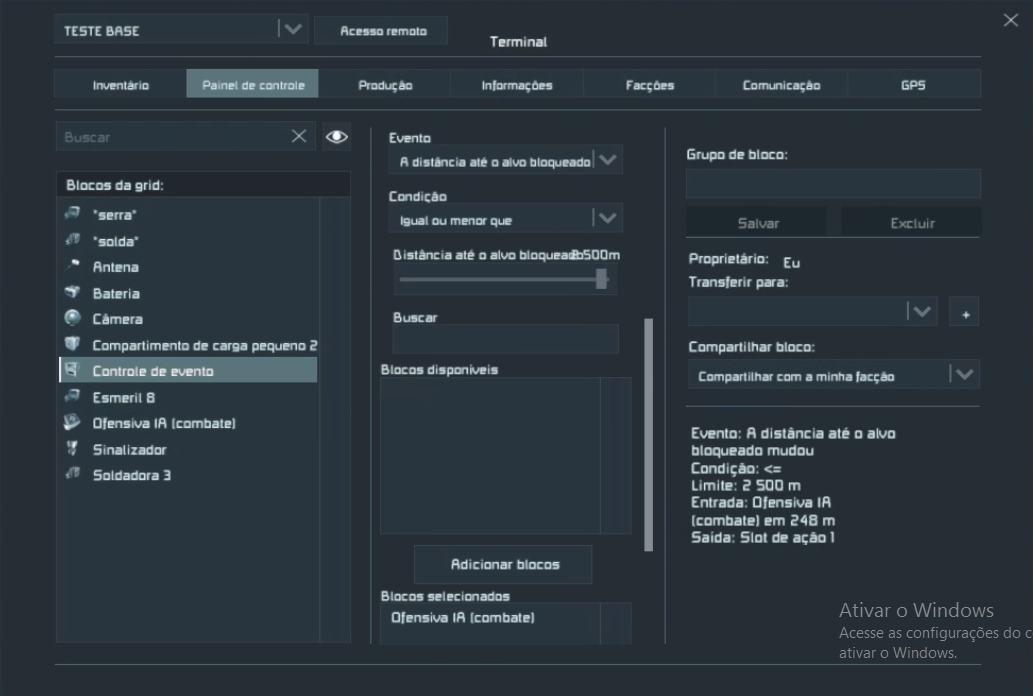The height and width of the screenshot is (696, 1033).
Task: Select the Ofensiva IA (combate) icon
Action: click(x=72, y=423)
